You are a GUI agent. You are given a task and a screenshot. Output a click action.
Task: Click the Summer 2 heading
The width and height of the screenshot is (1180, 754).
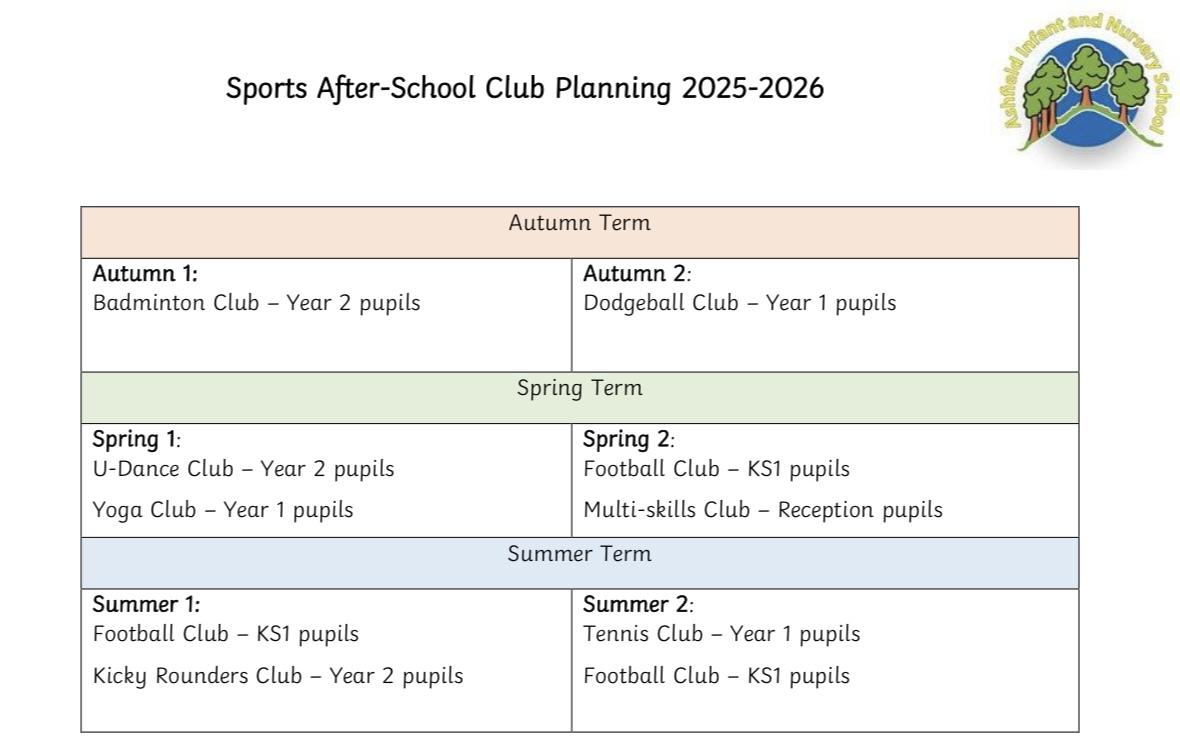tap(638, 605)
